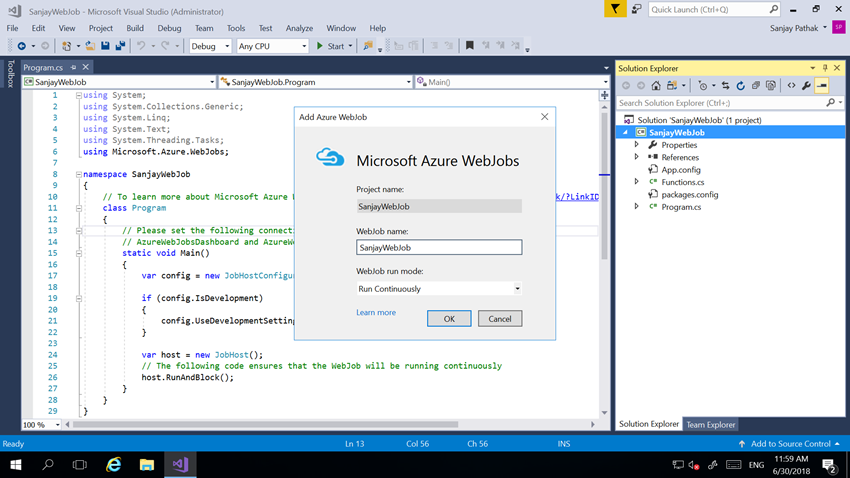Image resolution: width=850 pixels, height=478 pixels.
Task: Click the Collapse All icon in Solution Explorer
Action: (756, 86)
